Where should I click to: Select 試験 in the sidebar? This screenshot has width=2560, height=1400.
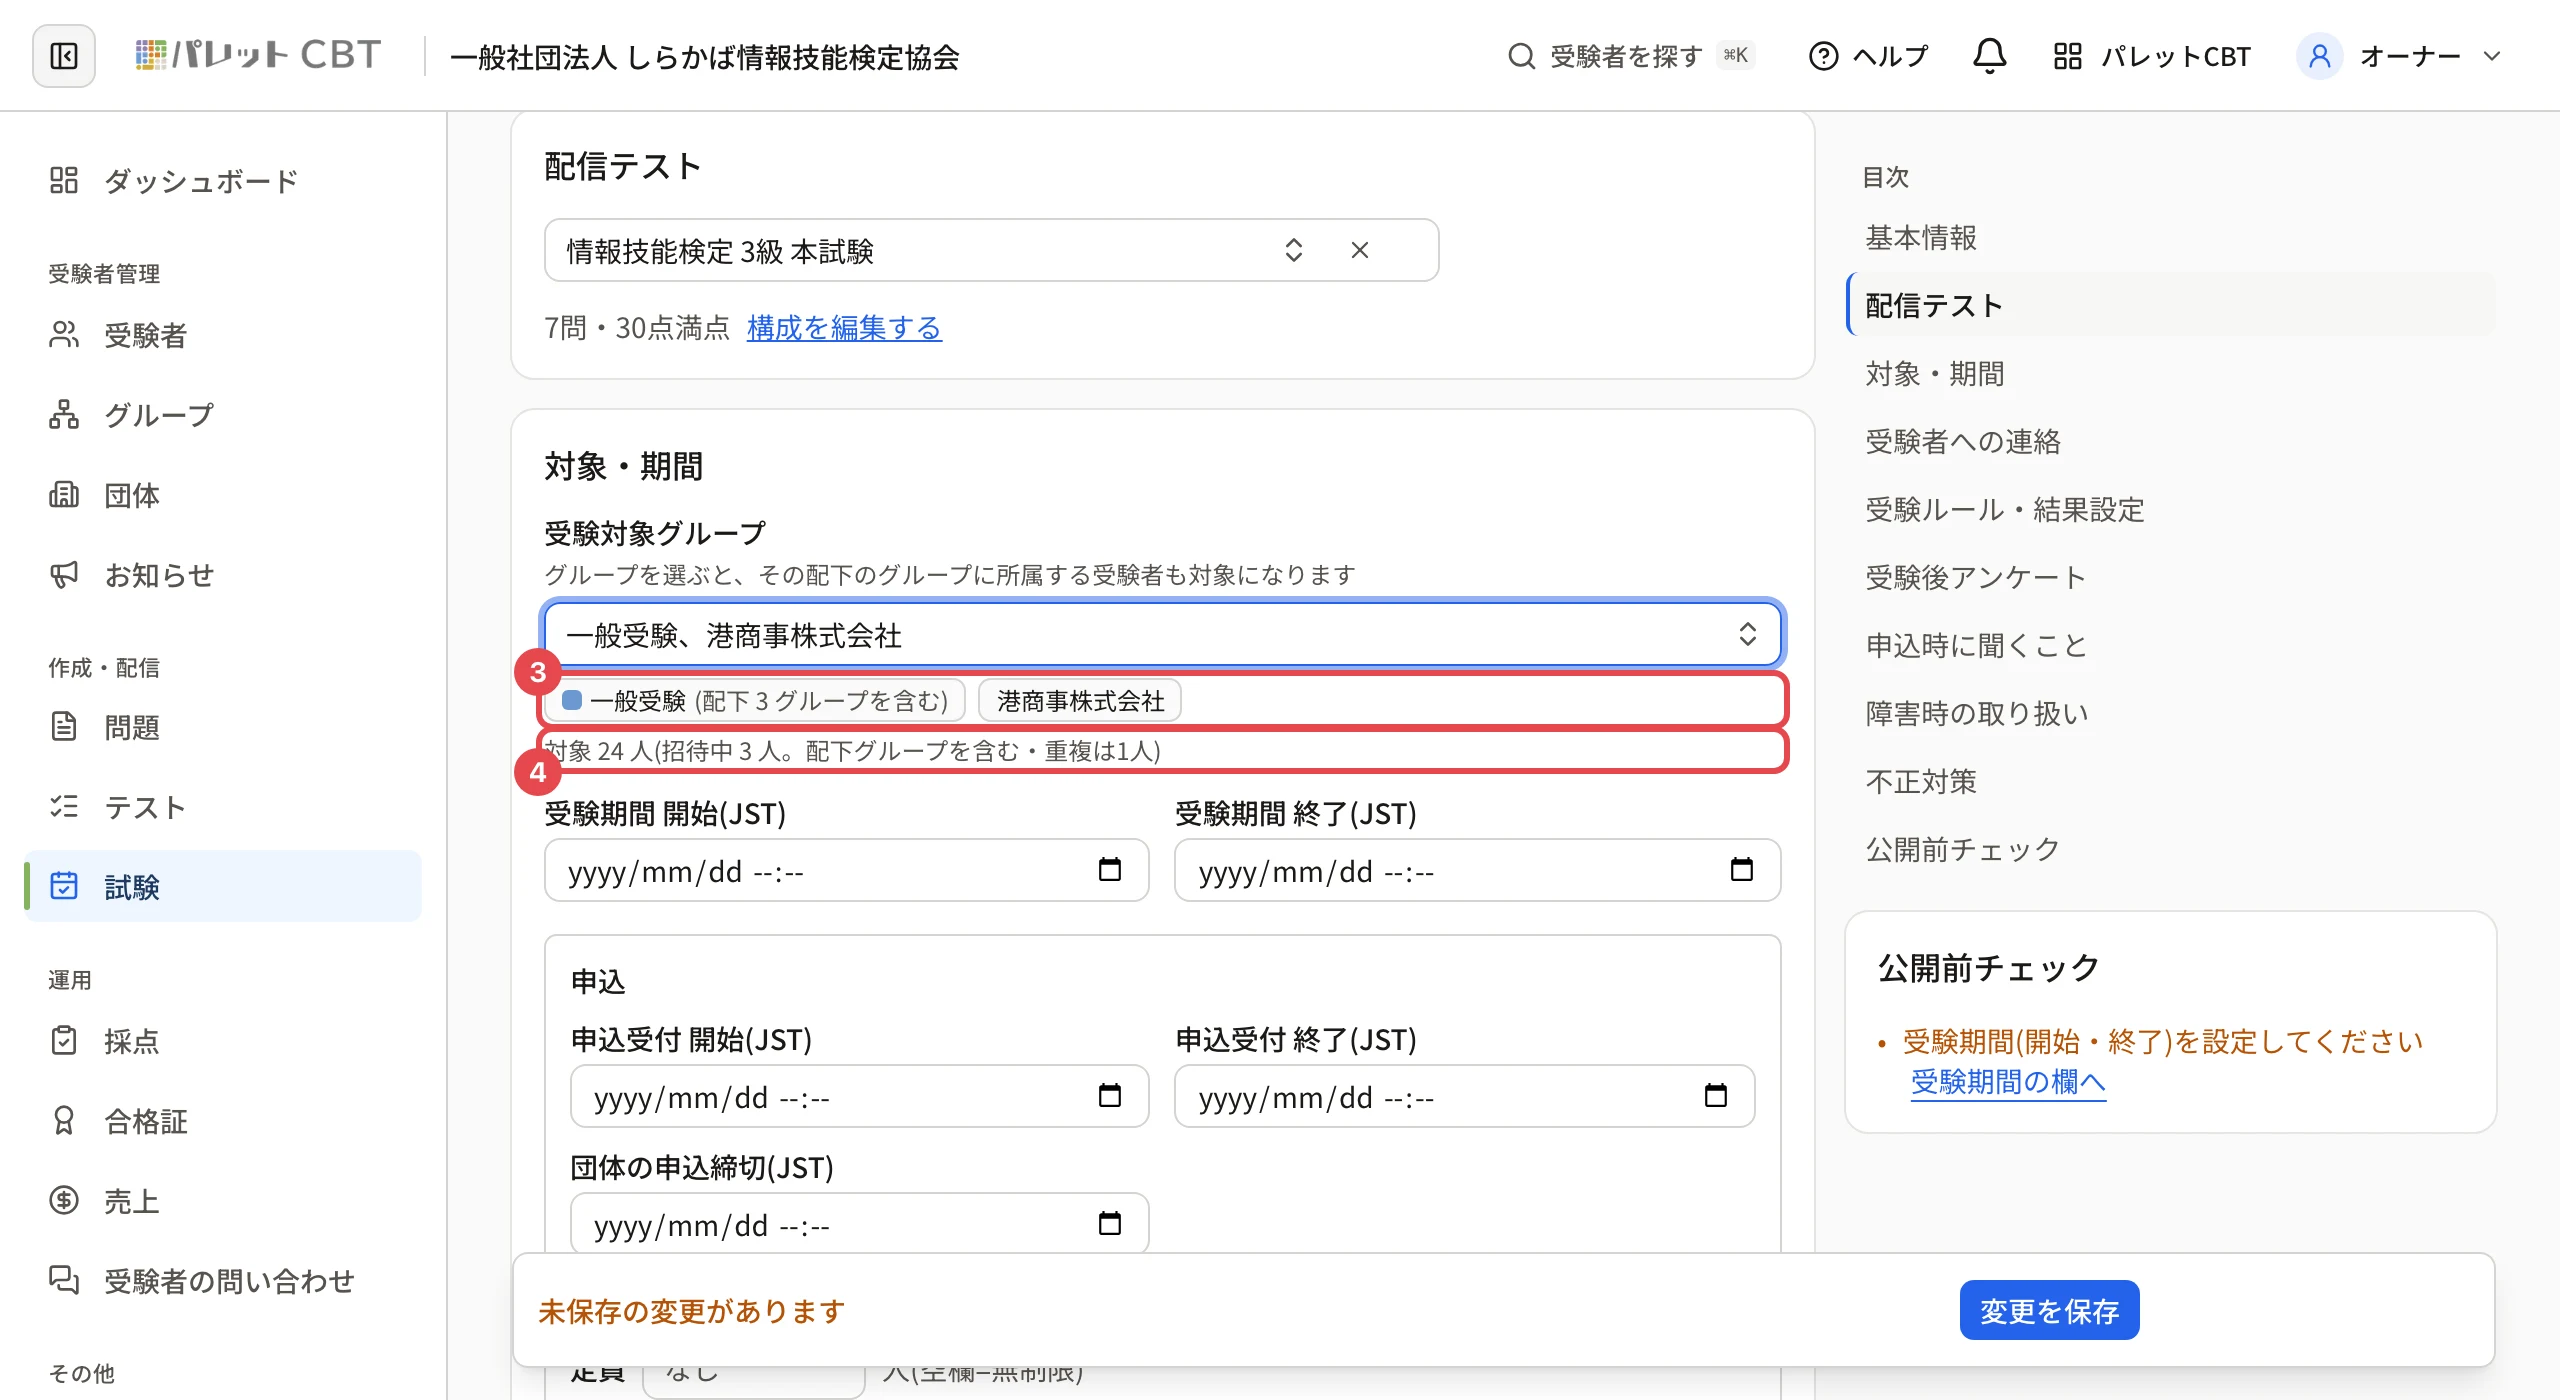222,887
